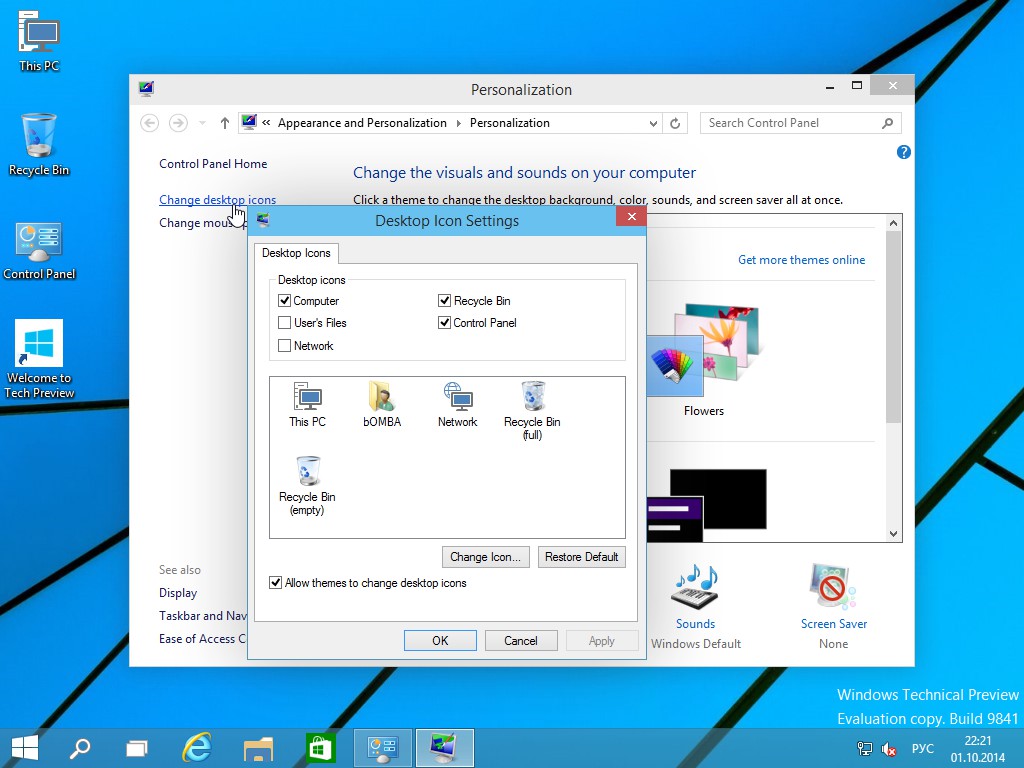Image resolution: width=1024 pixels, height=768 pixels.
Task: Enable the User's Files checkbox
Action: click(284, 323)
